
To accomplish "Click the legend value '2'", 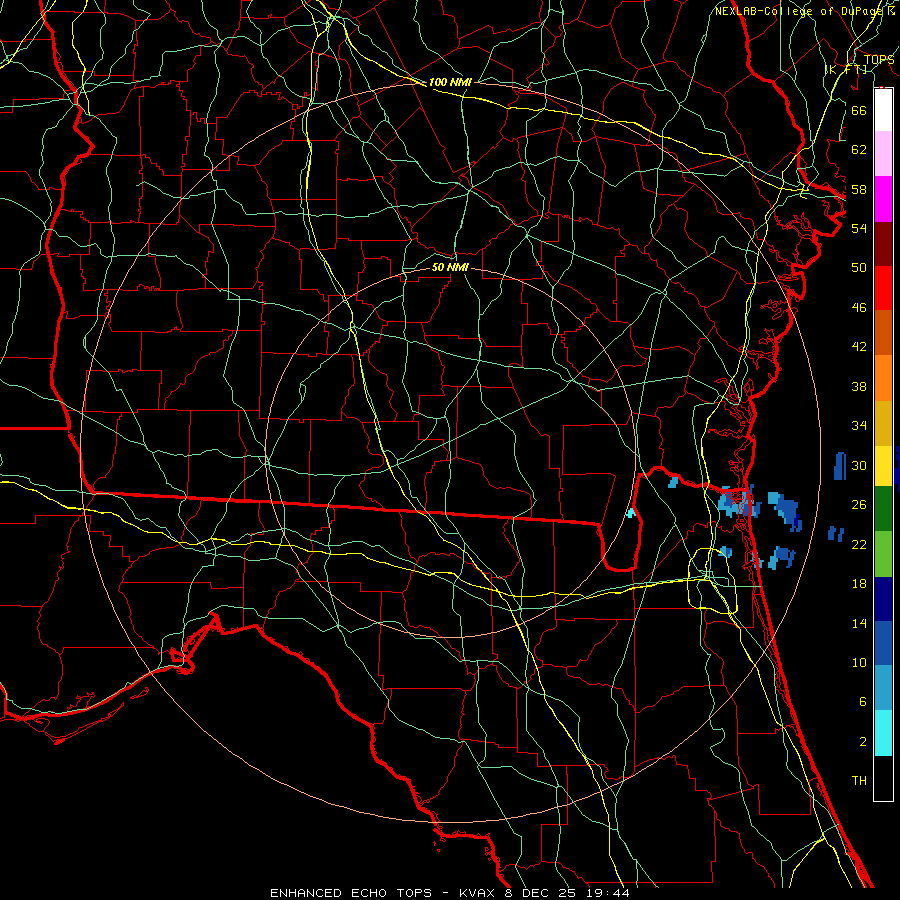I will click(863, 742).
